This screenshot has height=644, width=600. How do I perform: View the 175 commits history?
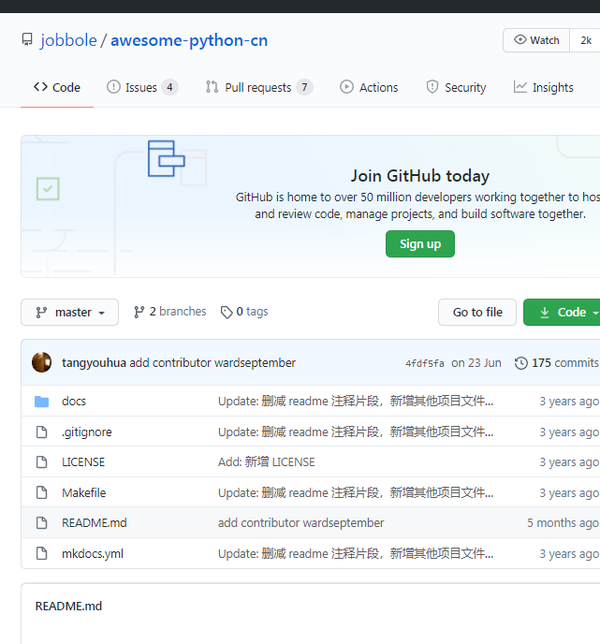click(x=557, y=363)
